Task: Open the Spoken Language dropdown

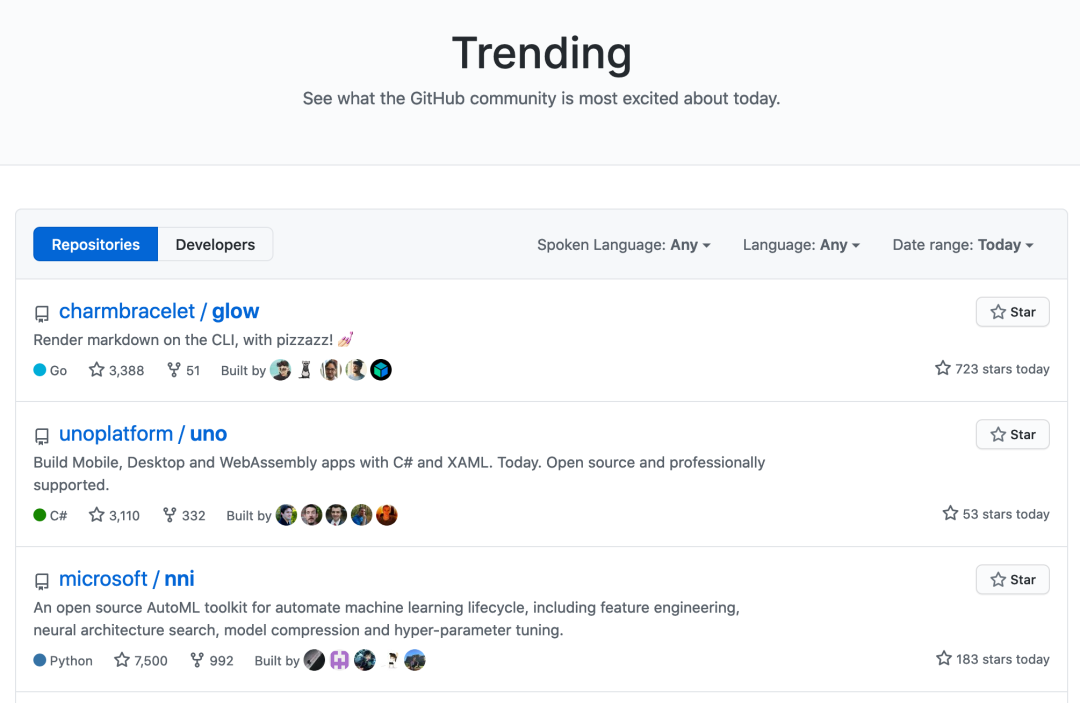Action: click(623, 245)
